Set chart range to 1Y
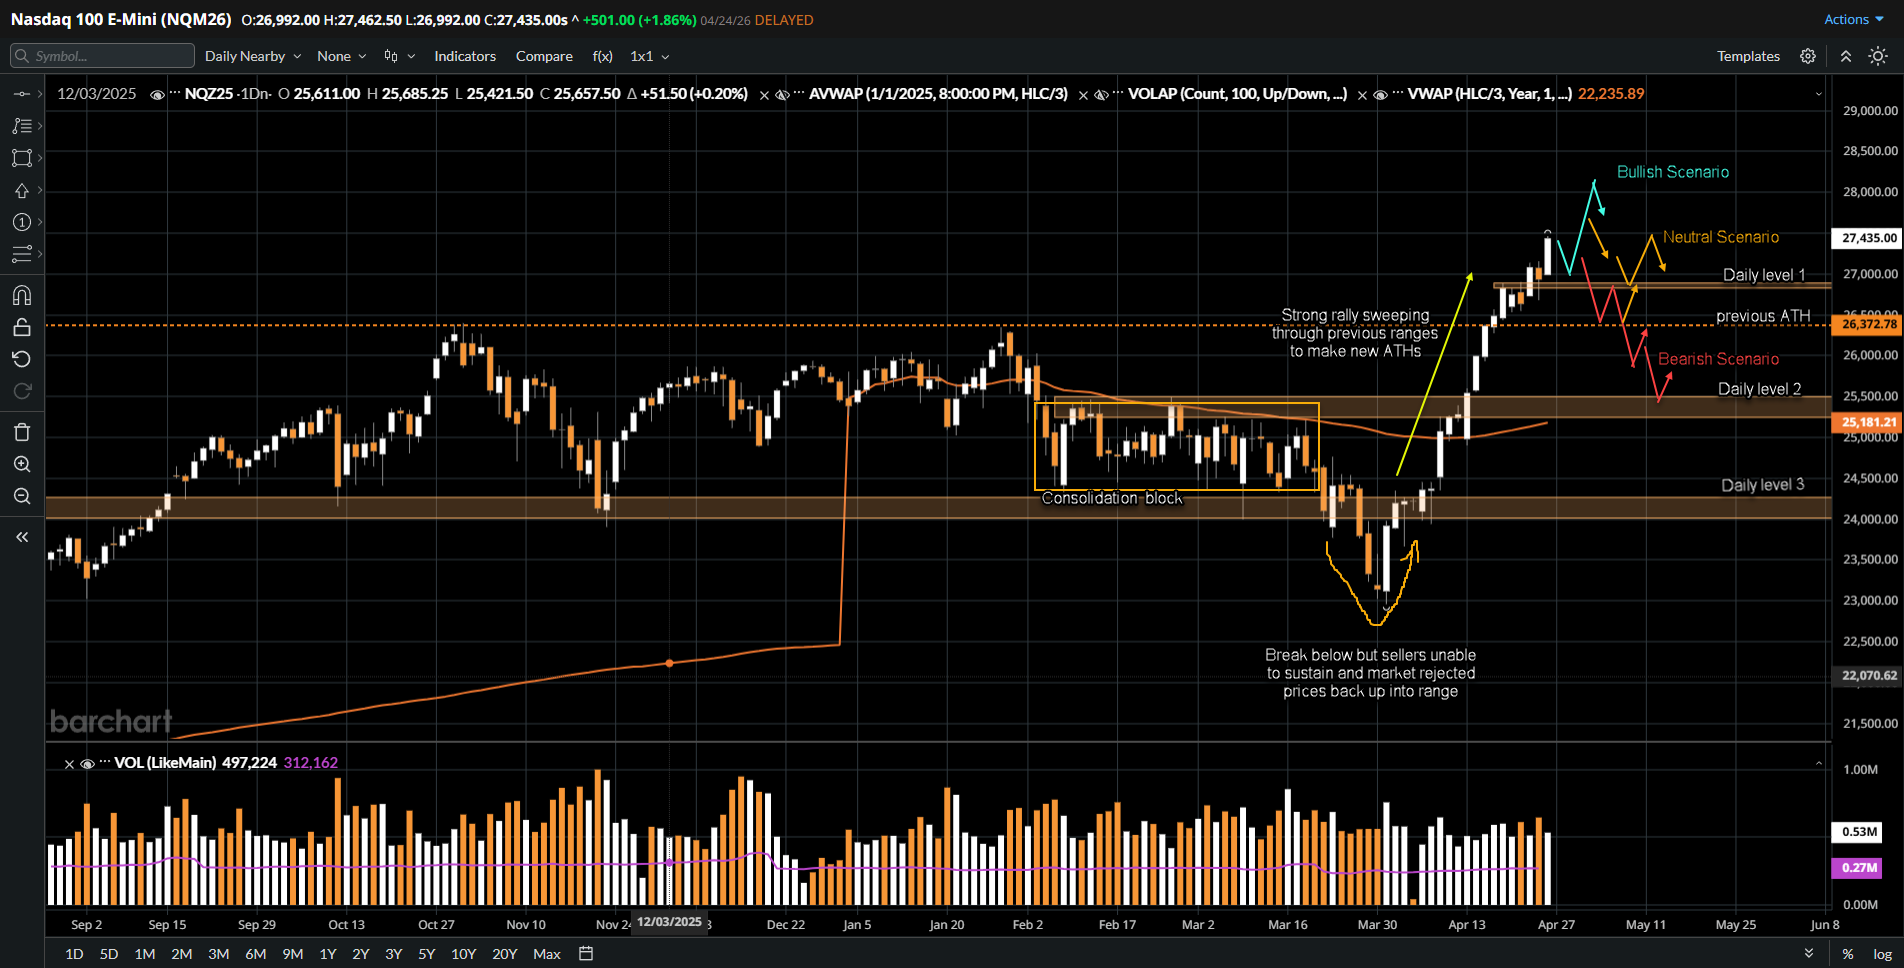 point(328,954)
